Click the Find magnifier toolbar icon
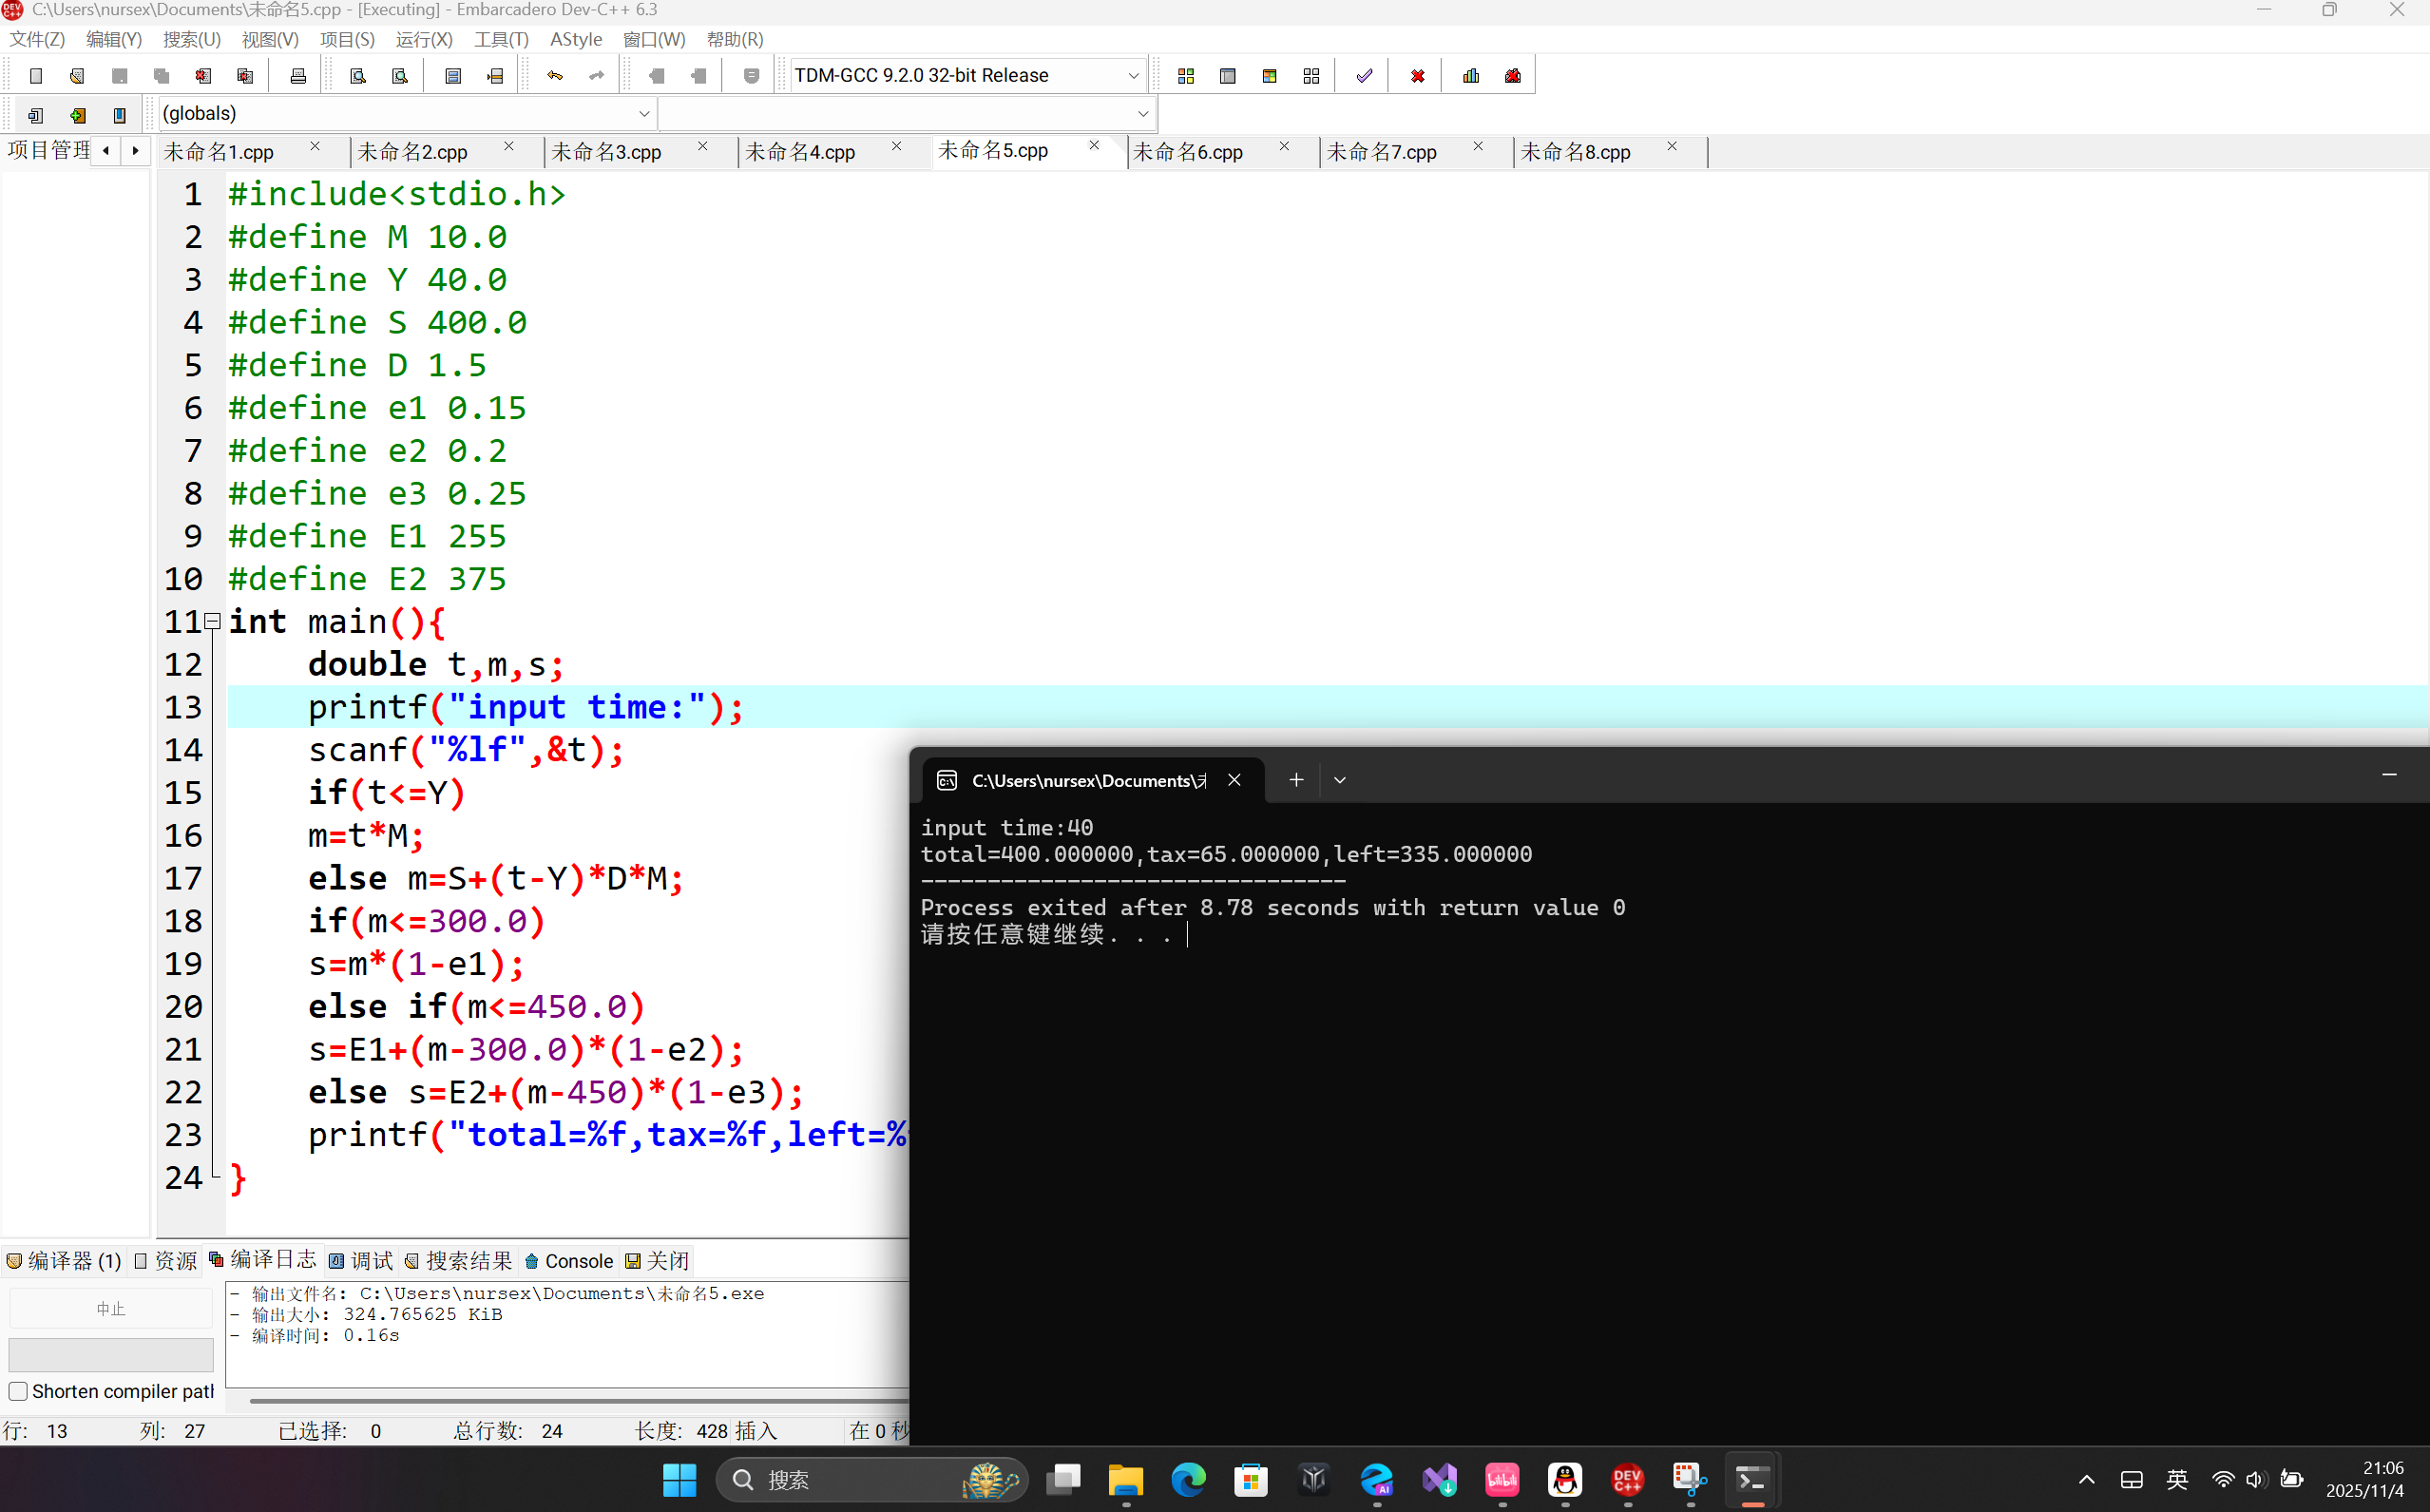Screen dimensions: 2430x1512 (357, 76)
